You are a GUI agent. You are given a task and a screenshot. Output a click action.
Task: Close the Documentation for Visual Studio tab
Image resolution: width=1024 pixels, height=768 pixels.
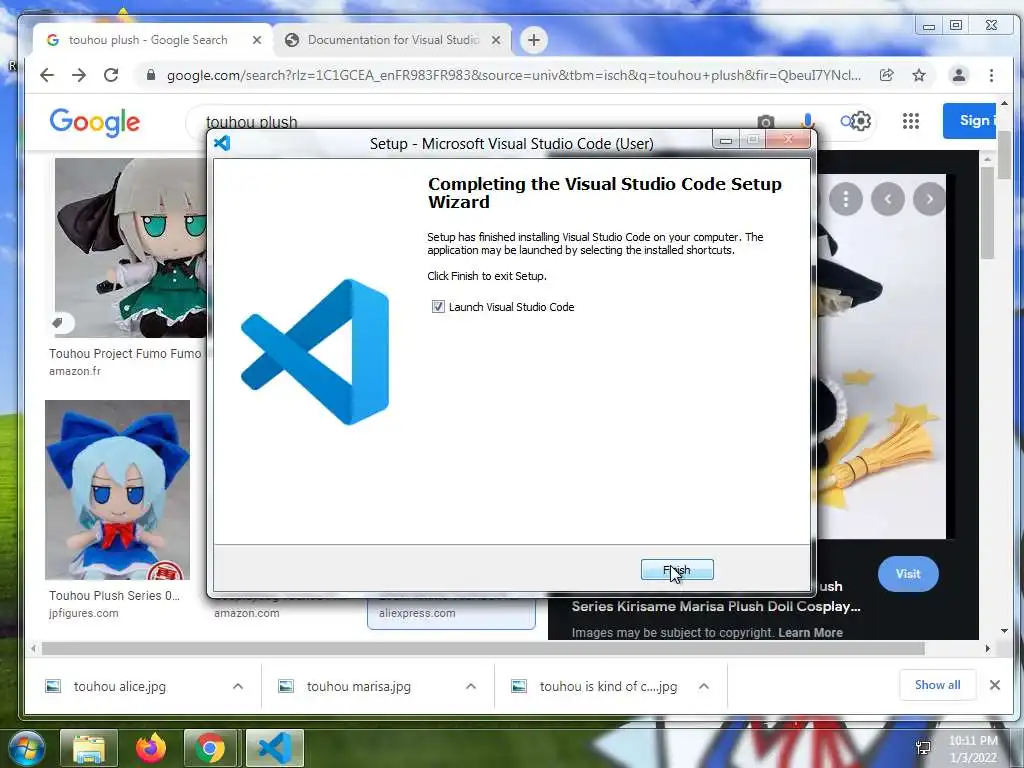point(496,40)
